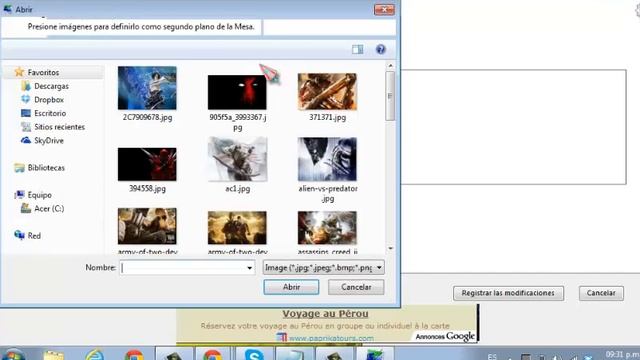Click the Favoritos star heading
Viewport: 640px width, 360px height.
click(43, 72)
